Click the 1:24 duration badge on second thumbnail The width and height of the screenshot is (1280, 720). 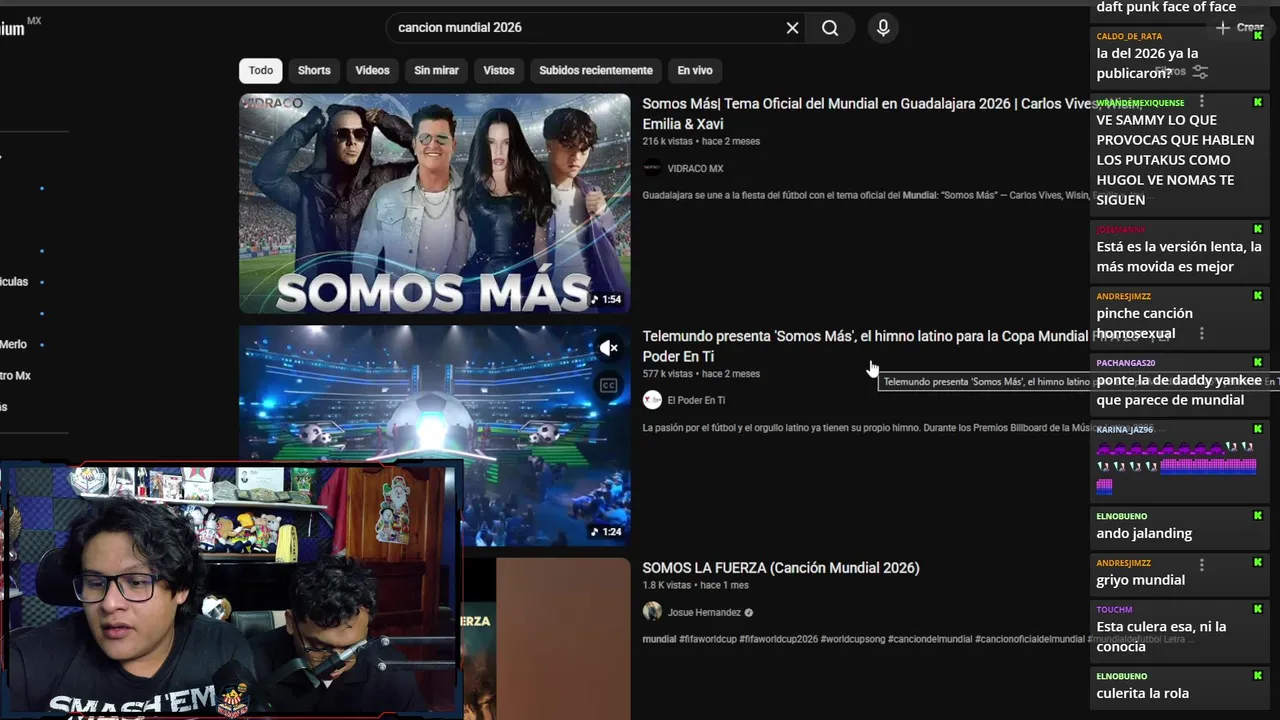pos(606,532)
